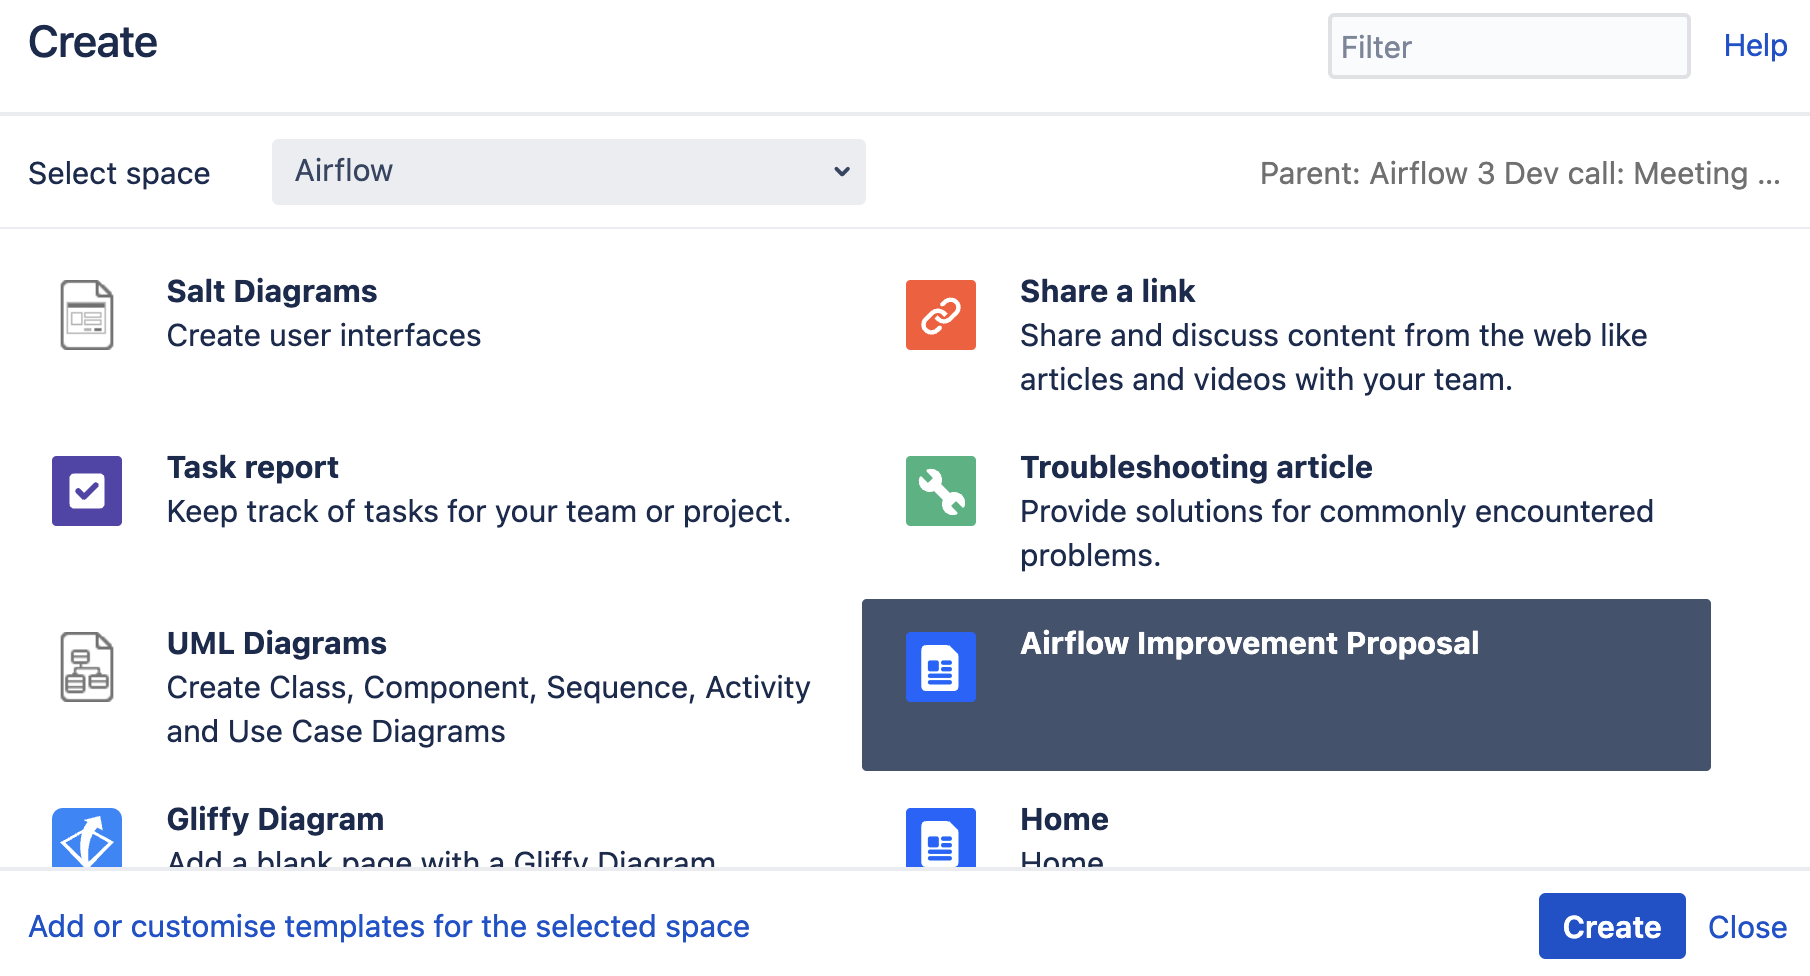Click the Troubleshooting article wrench icon

pos(940,491)
